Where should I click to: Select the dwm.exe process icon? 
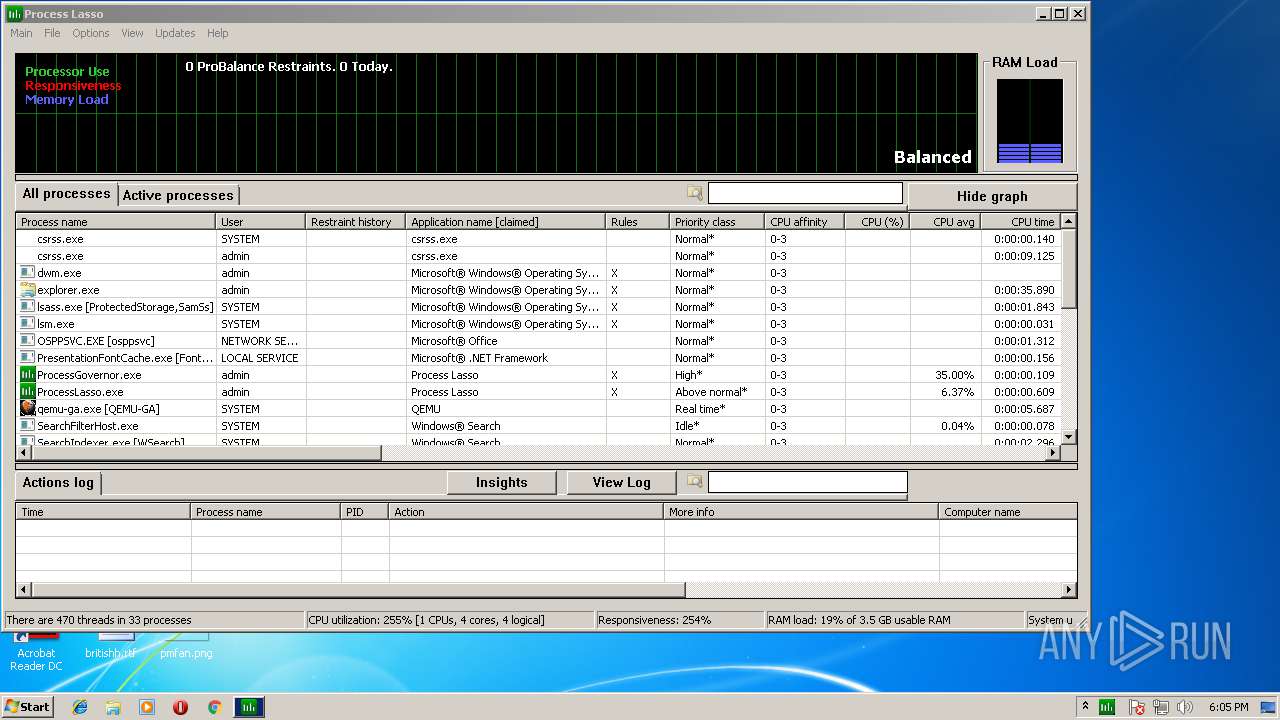coord(27,273)
